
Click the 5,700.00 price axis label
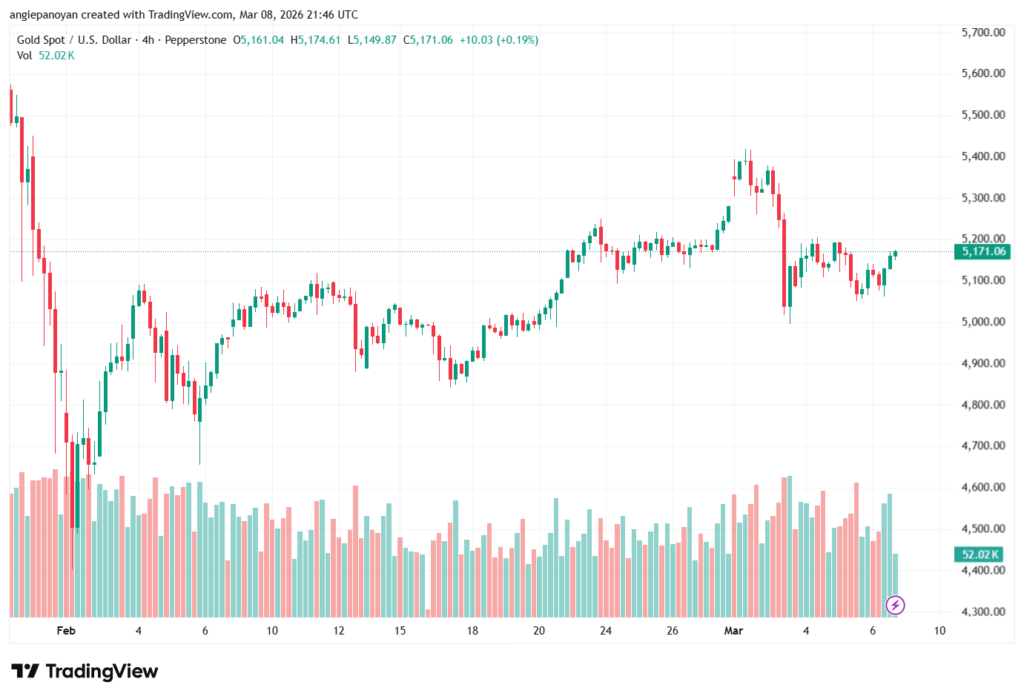981,33
